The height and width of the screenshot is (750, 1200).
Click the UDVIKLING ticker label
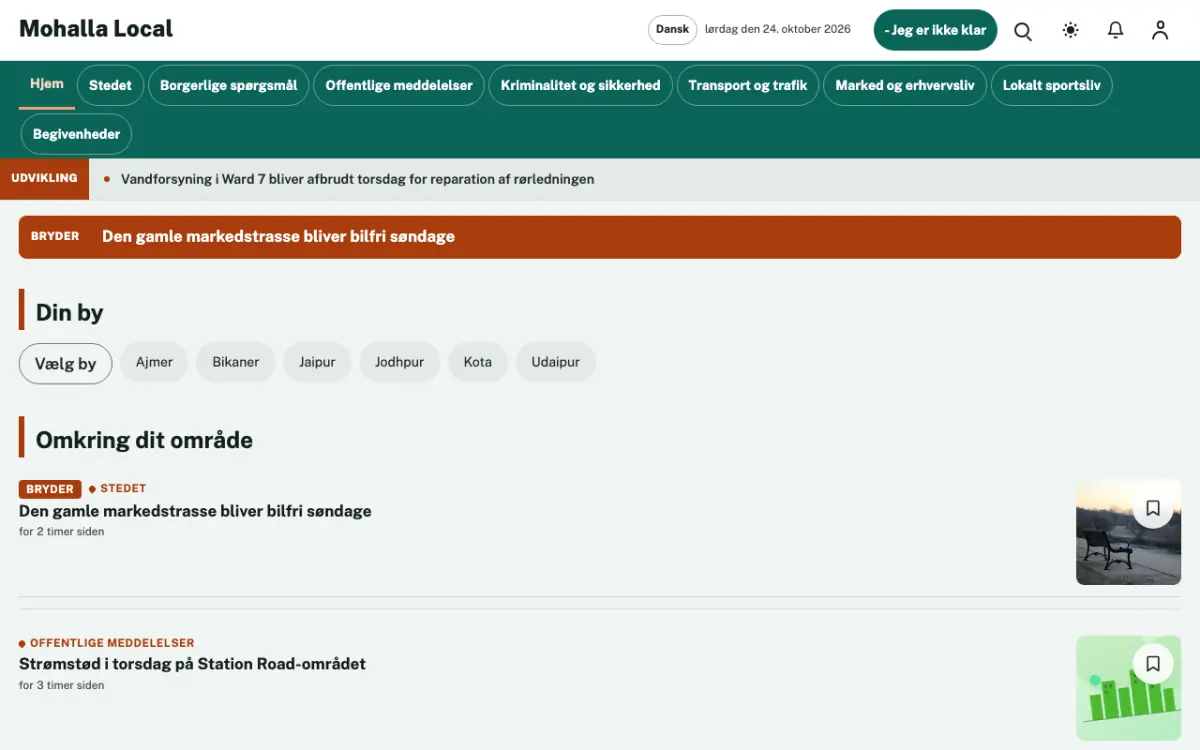44,179
